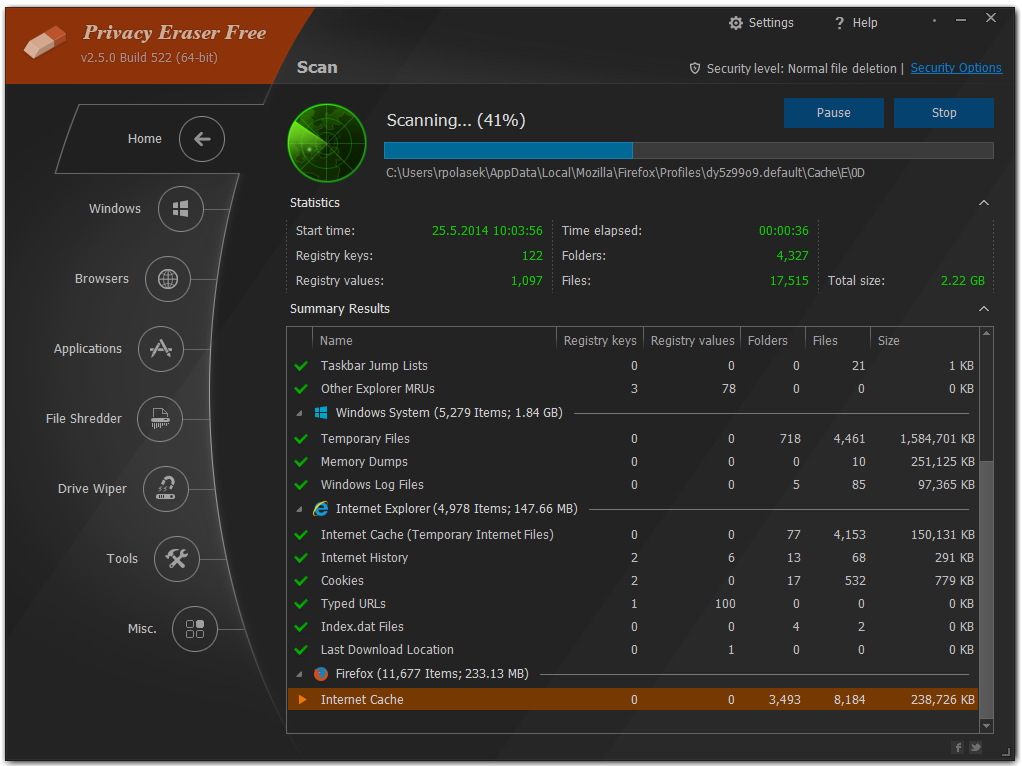Toggle the Taskbar Jump Lists checkmark
This screenshot has width=1022, height=766.
click(301, 366)
